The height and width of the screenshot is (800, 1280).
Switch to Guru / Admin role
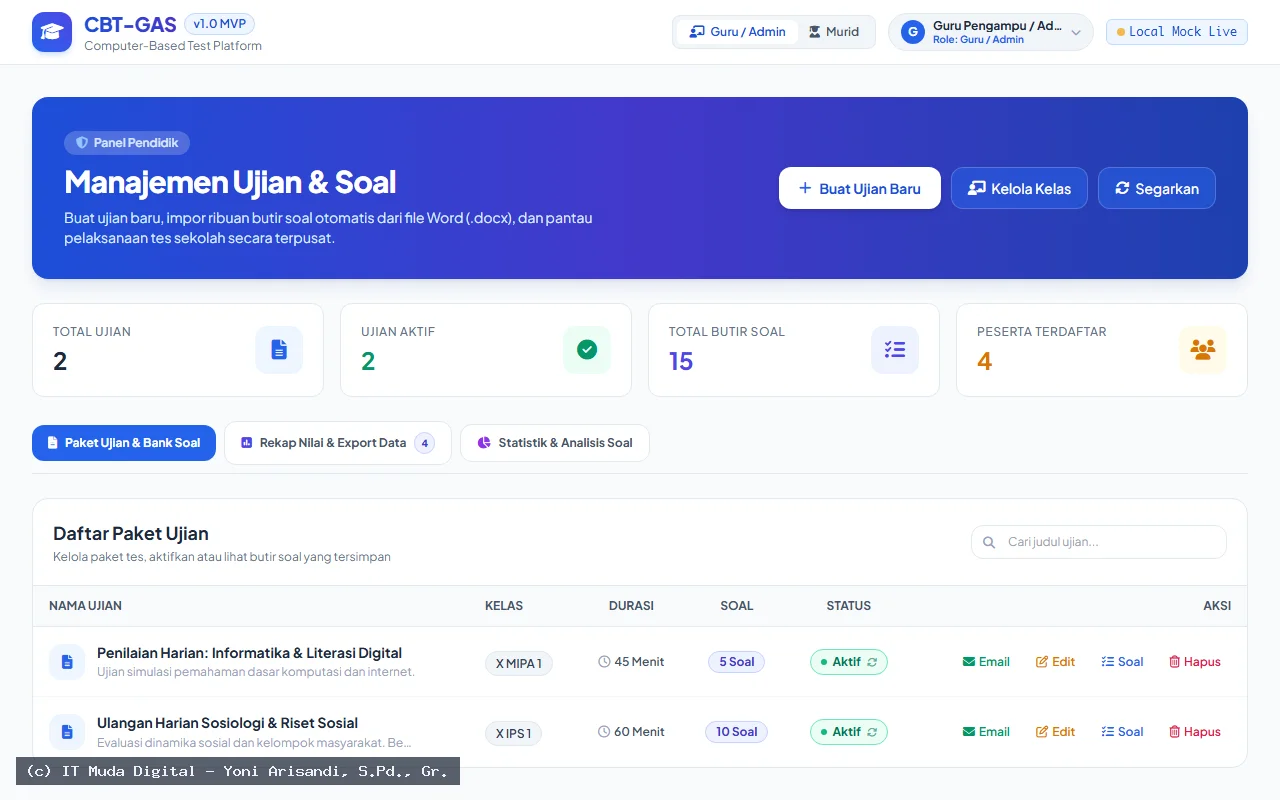(738, 32)
